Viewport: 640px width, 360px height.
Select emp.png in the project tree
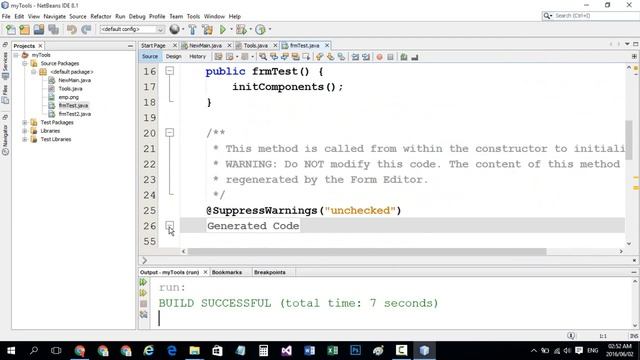pos(69,97)
